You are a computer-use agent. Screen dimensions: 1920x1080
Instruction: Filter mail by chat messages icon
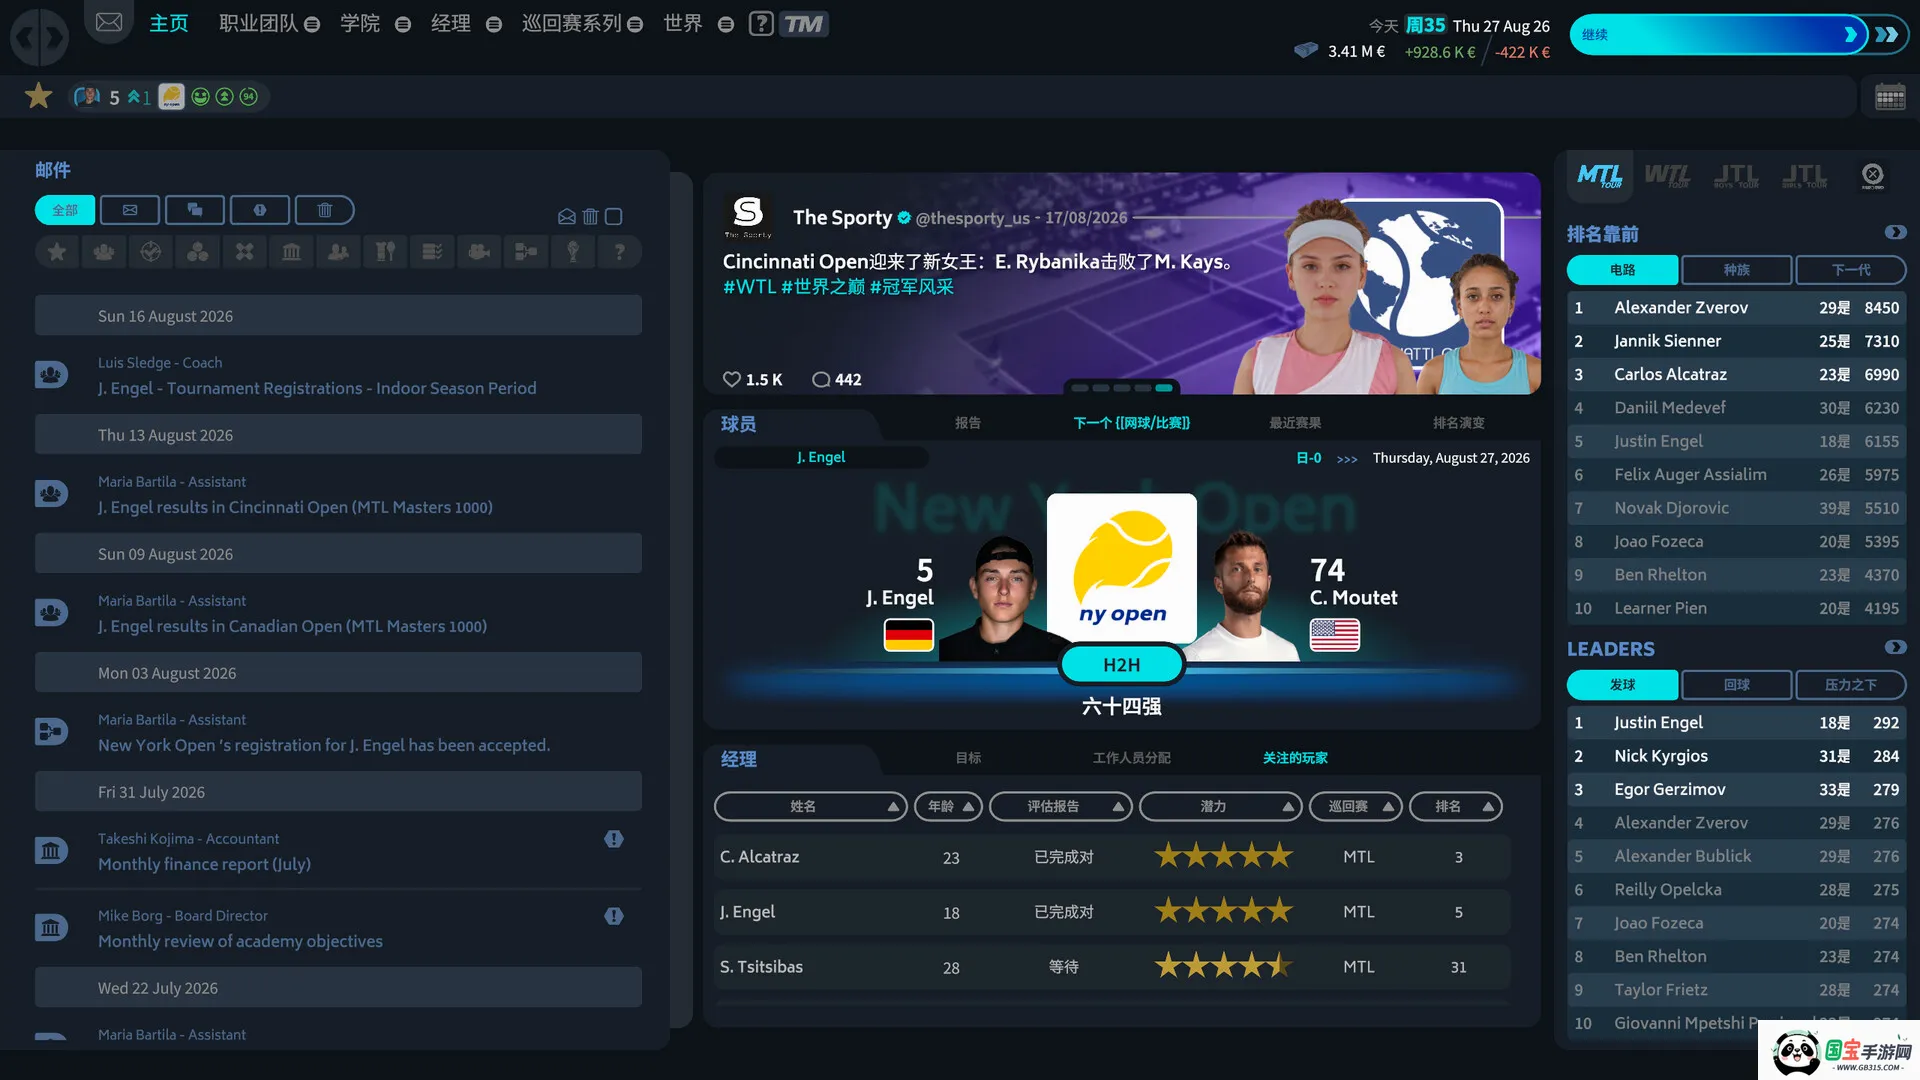[195, 210]
